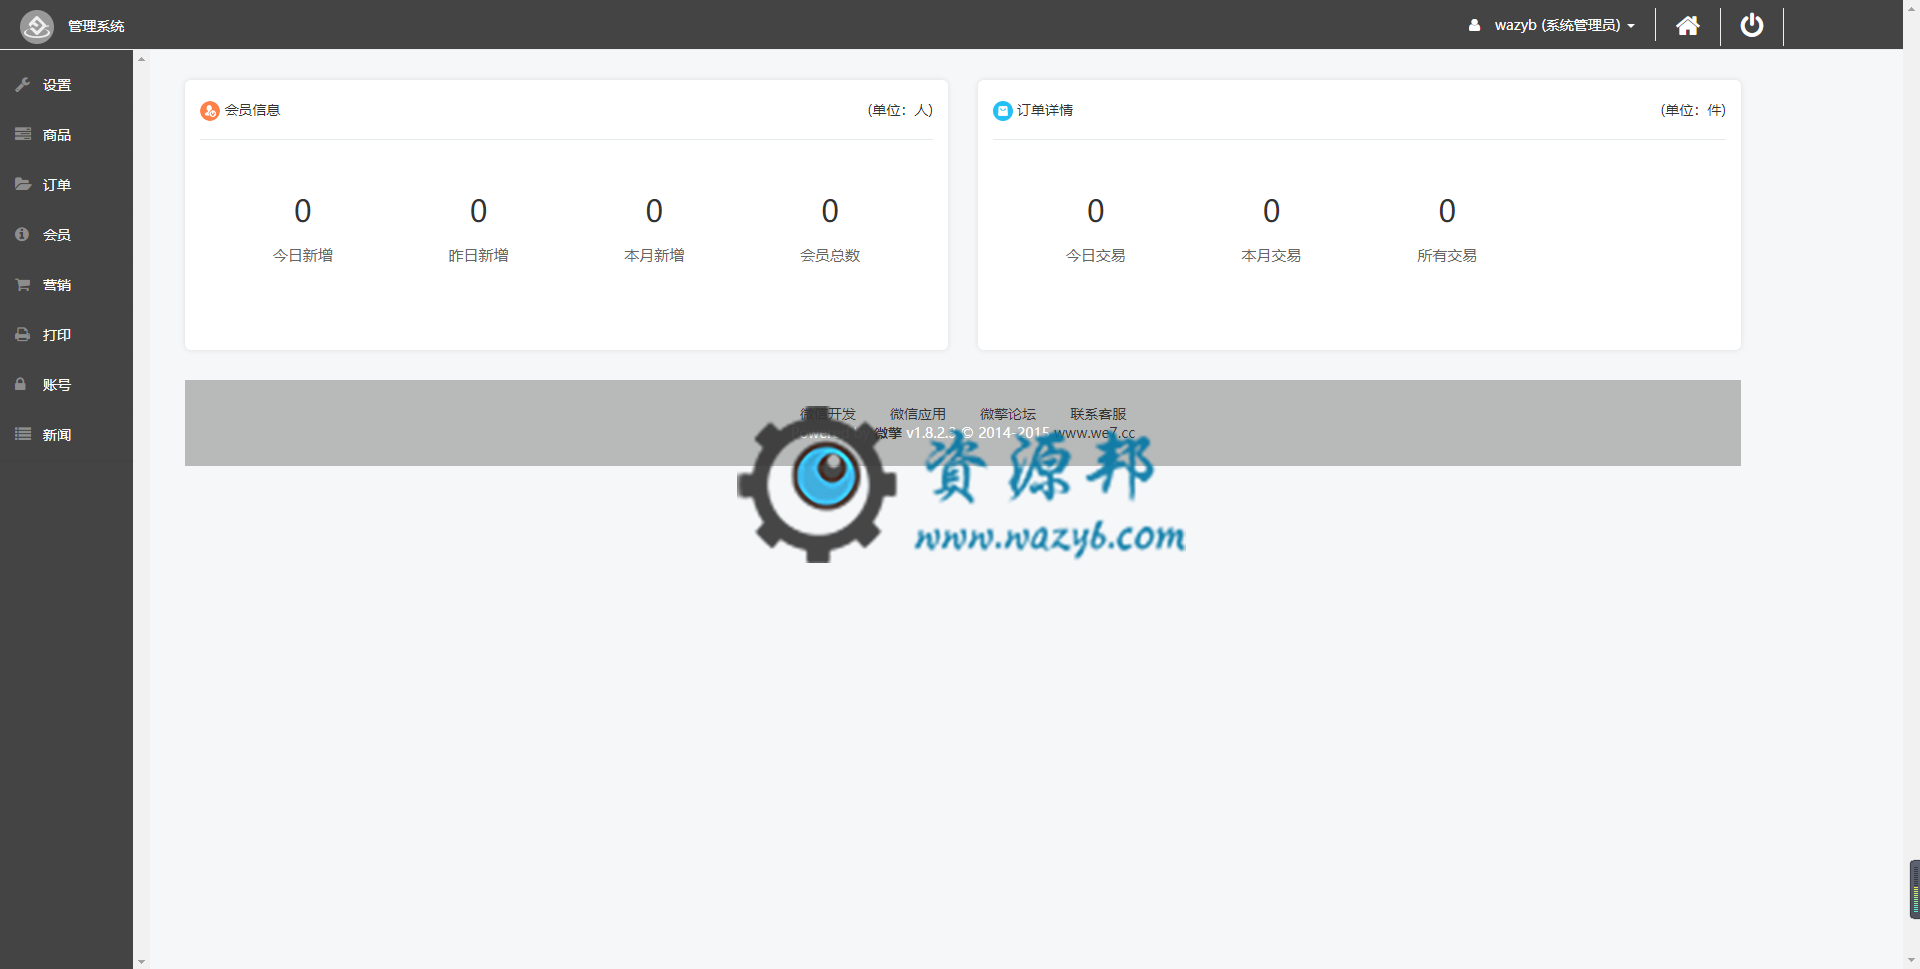The image size is (1920, 969).
Task: Click the orange 会员信息 panel icon
Action: 209,111
